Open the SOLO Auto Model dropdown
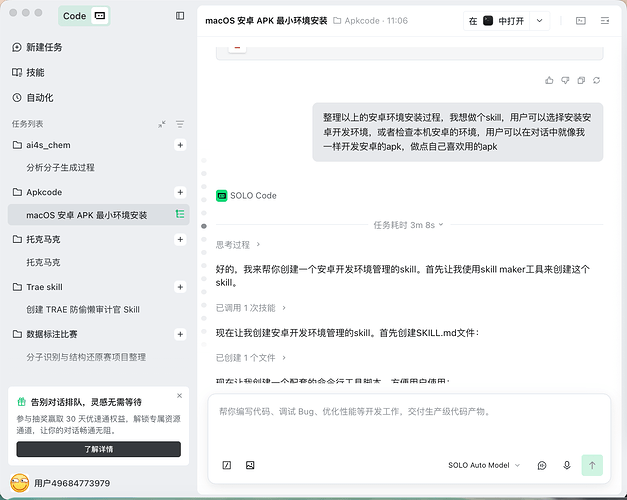Image resolution: width=627 pixels, height=500 pixels. [484, 465]
